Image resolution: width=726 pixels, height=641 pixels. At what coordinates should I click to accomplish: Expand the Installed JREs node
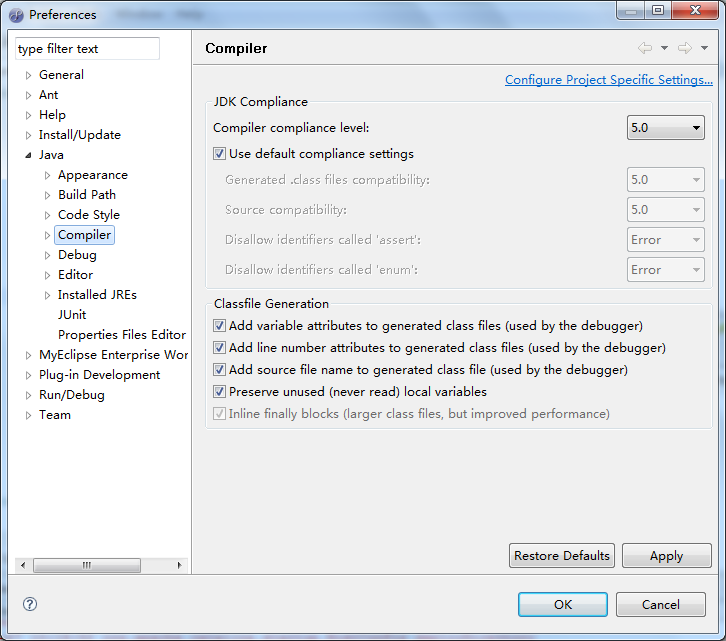click(x=47, y=295)
